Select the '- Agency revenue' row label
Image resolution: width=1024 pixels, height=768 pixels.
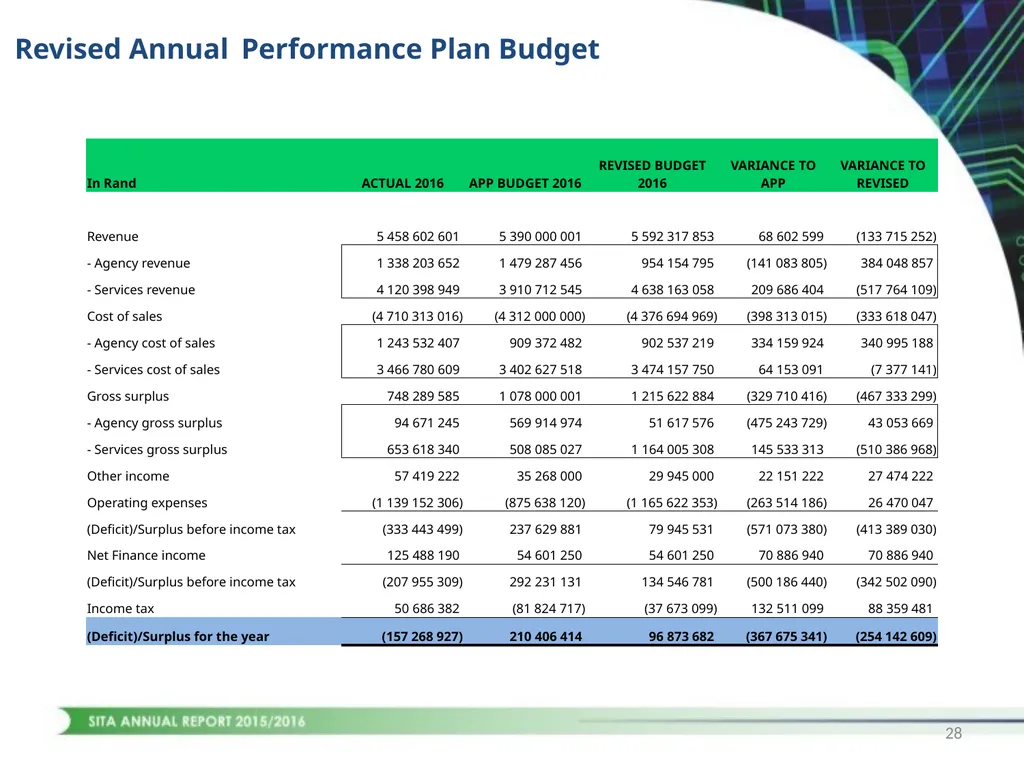point(138,263)
